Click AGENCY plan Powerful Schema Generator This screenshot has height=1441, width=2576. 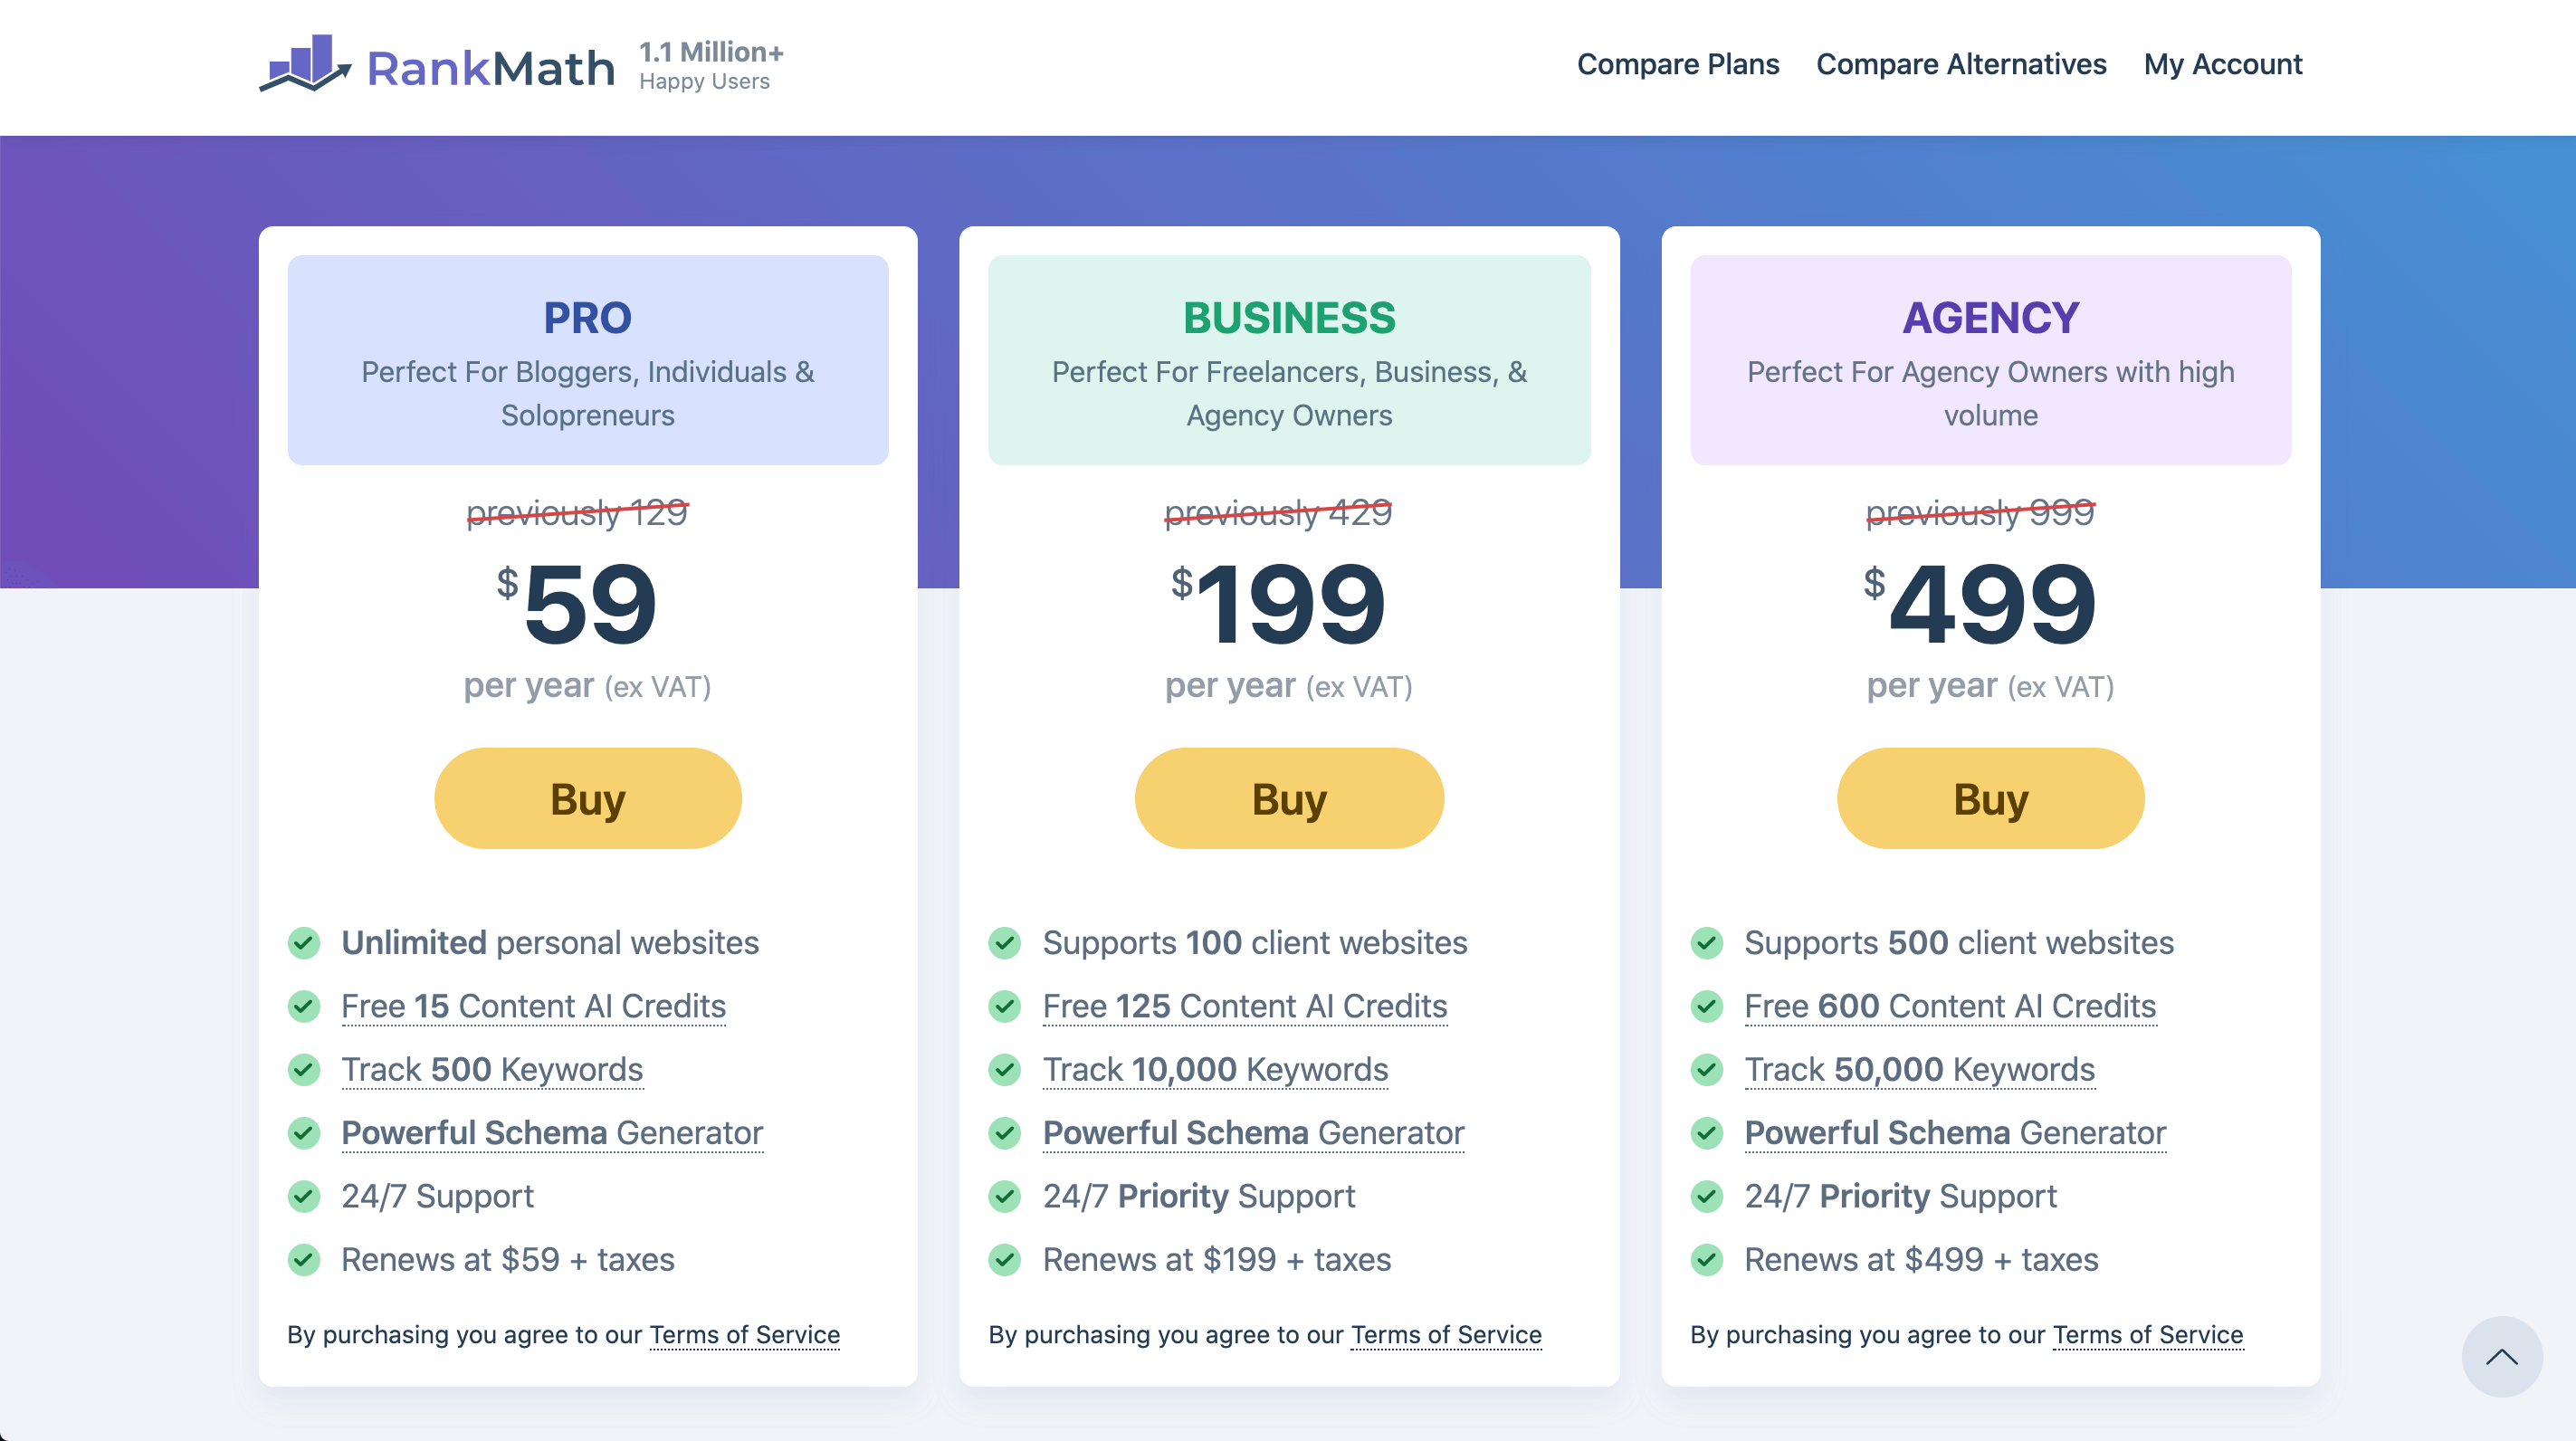[x=1955, y=1132]
